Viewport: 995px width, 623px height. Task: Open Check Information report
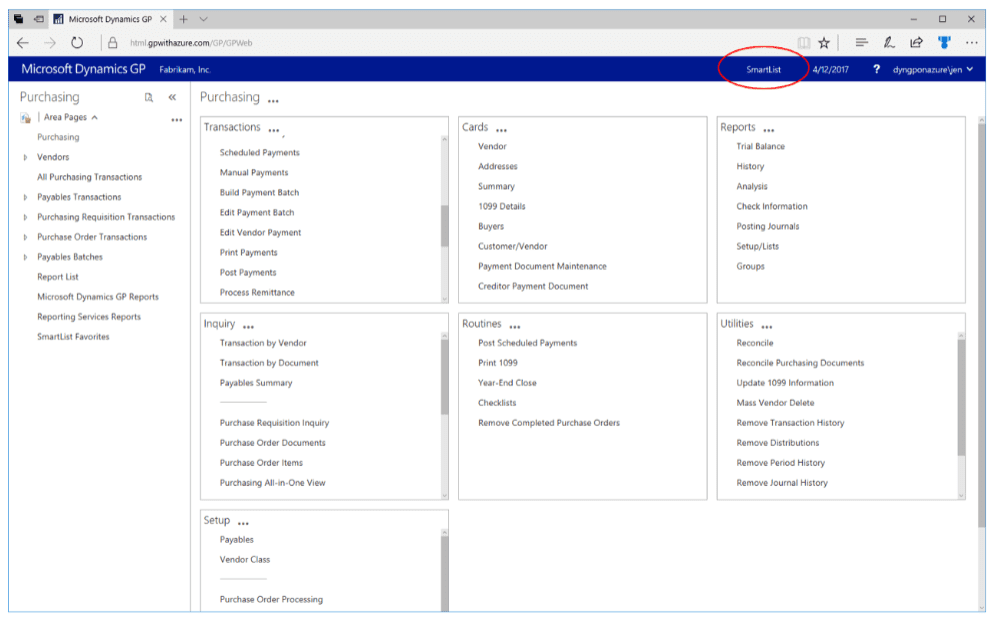click(772, 206)
